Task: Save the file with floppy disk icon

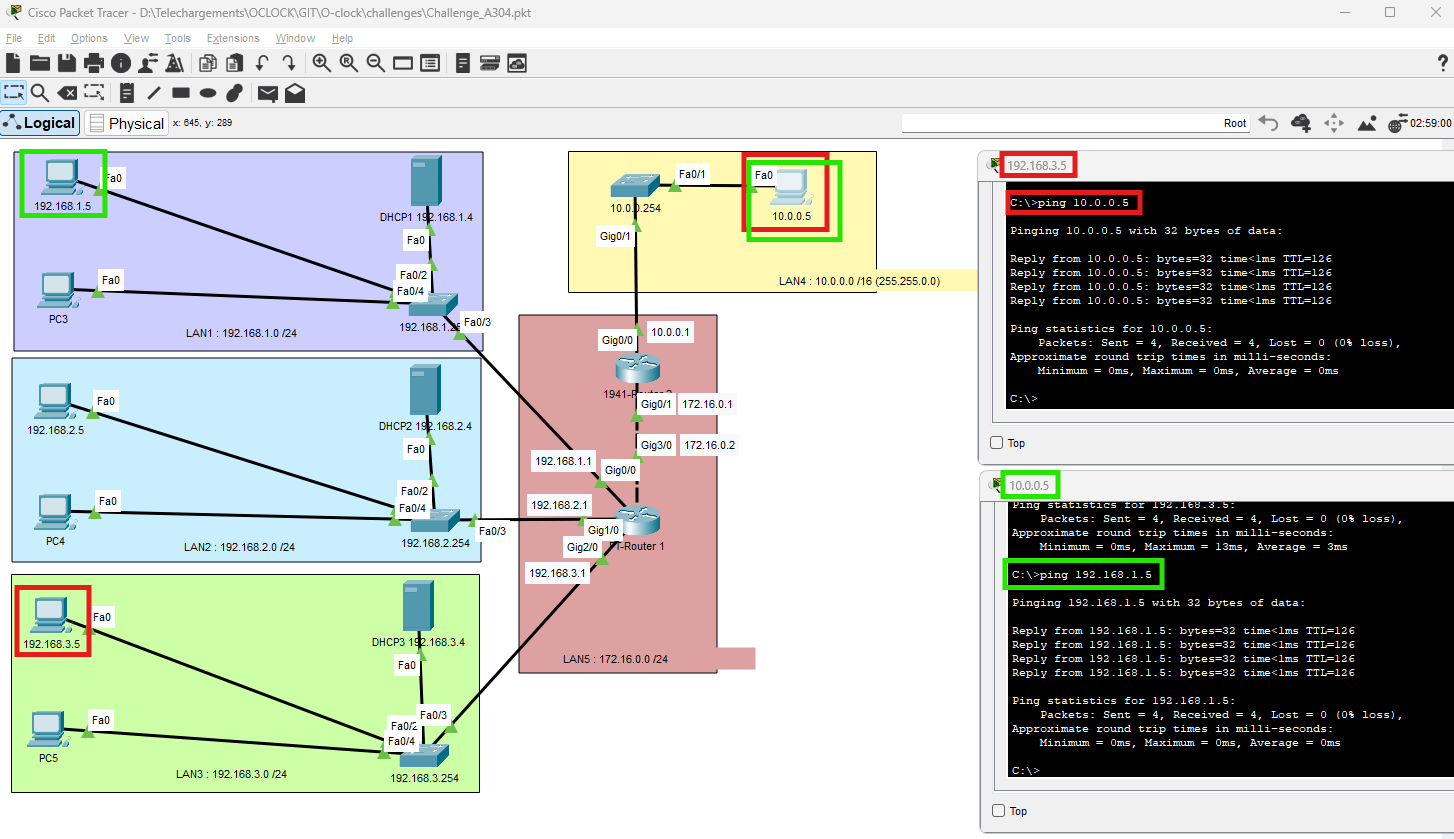Action: [x=67, y=63]
